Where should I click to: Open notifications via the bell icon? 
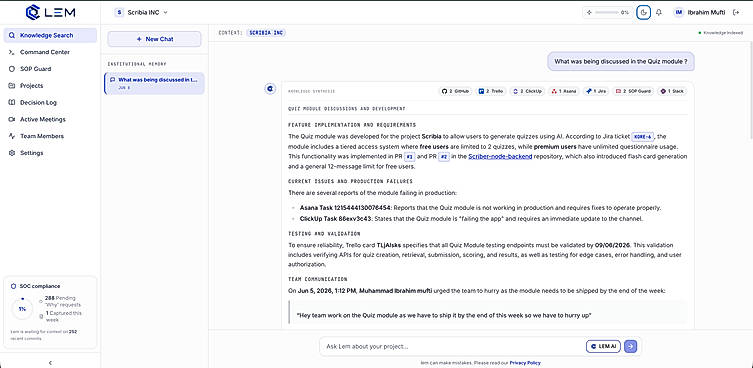[x=658, y=12]
